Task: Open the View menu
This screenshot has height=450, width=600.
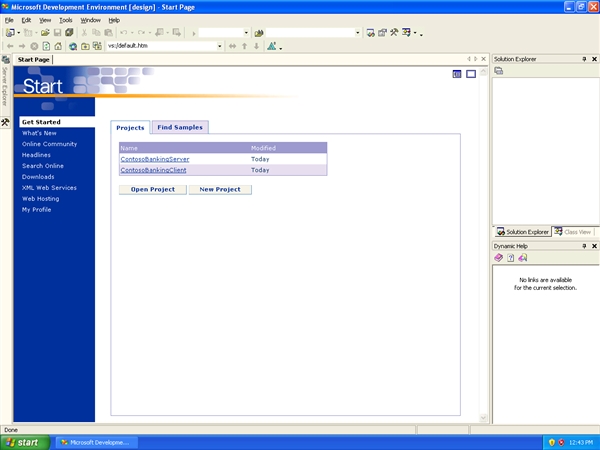Action: (45, 20)
